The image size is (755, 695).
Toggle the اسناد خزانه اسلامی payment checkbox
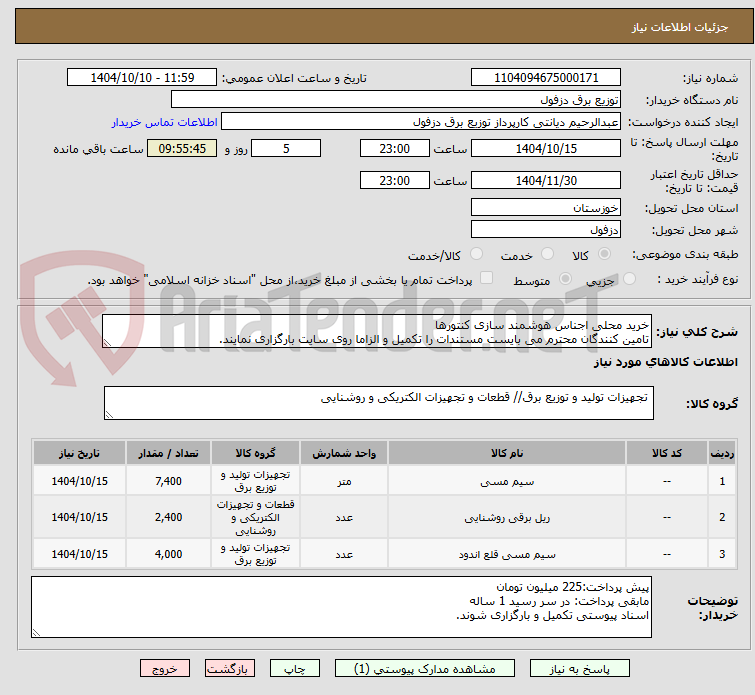(486, 278)
